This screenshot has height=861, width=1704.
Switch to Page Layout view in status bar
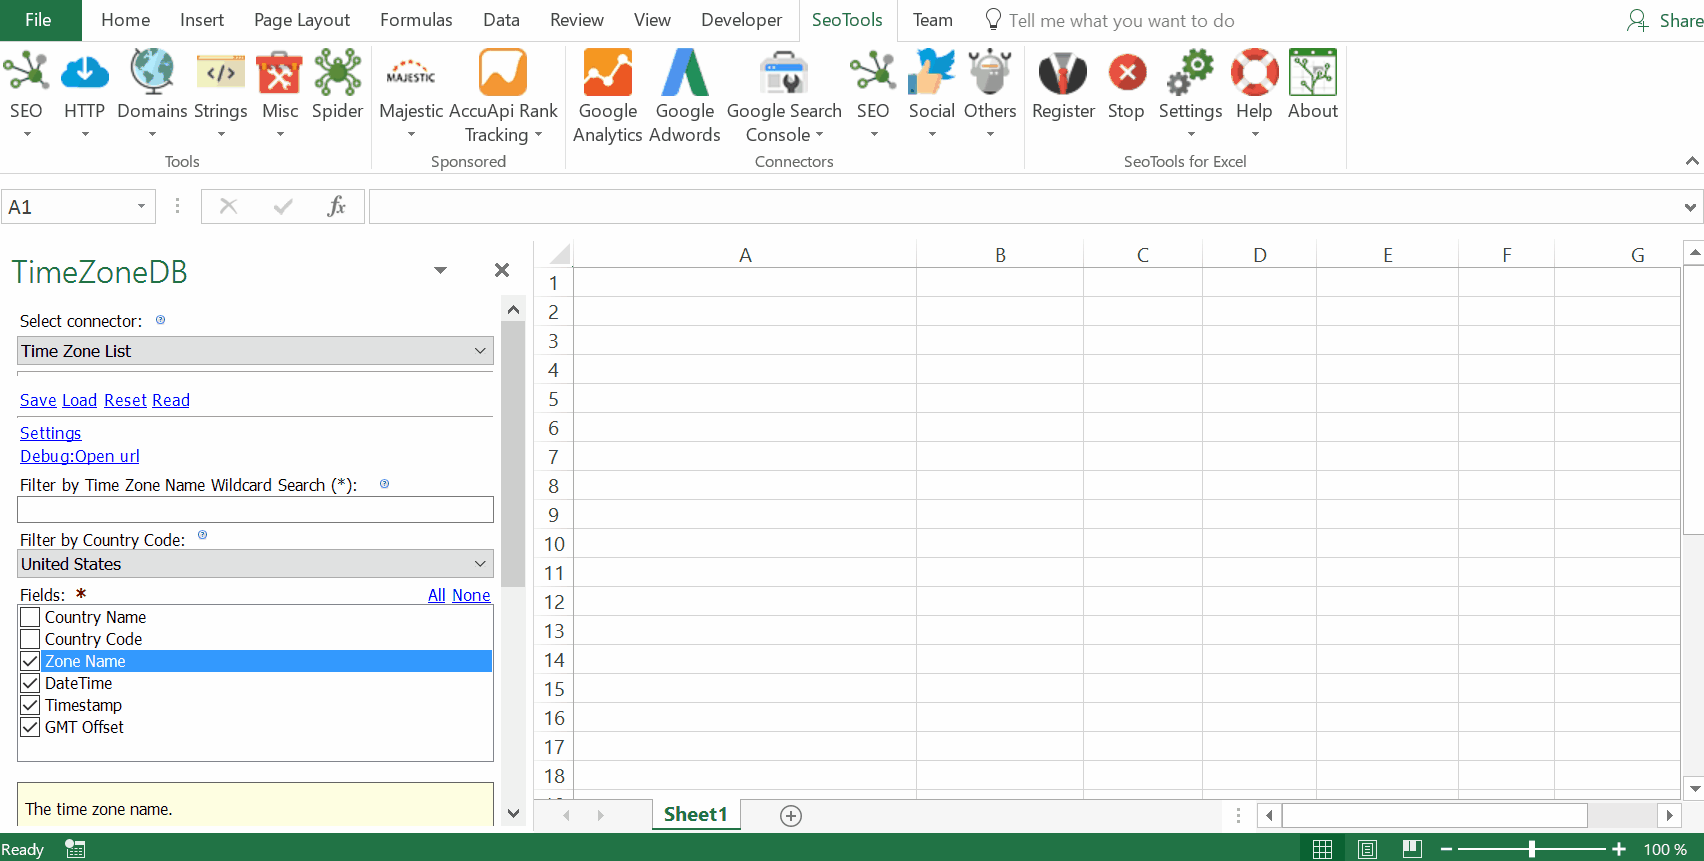(1368, 849)
